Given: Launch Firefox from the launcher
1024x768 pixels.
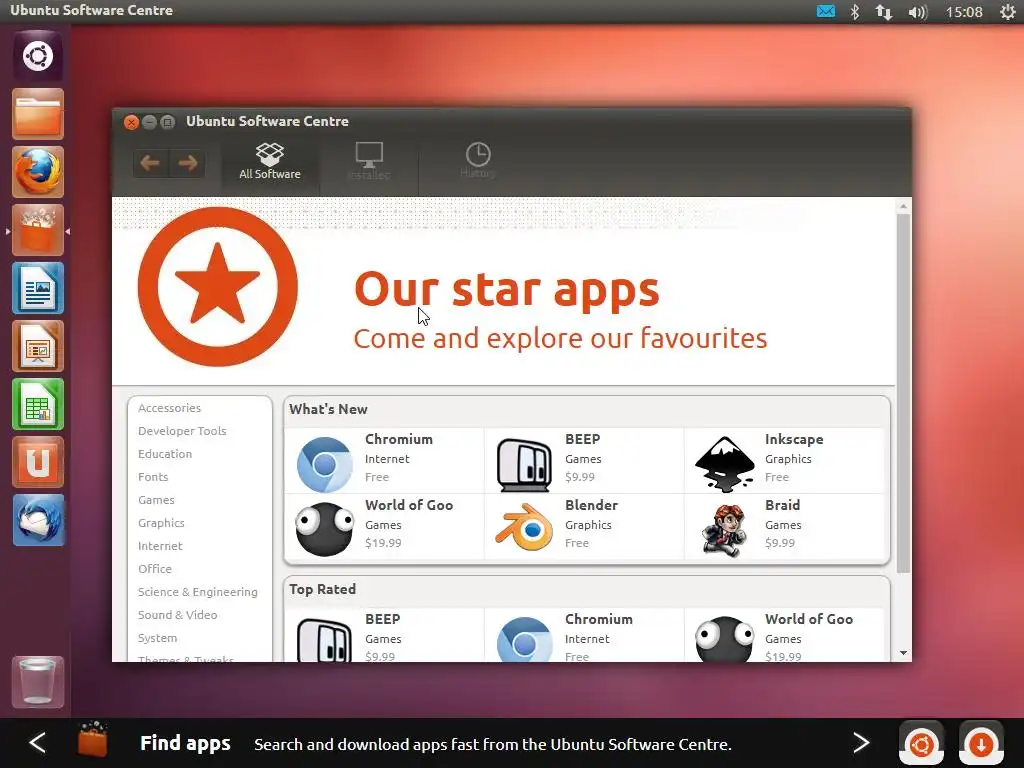Looking at the screenshot, I should pyautogui.click(x=38, y=172).
